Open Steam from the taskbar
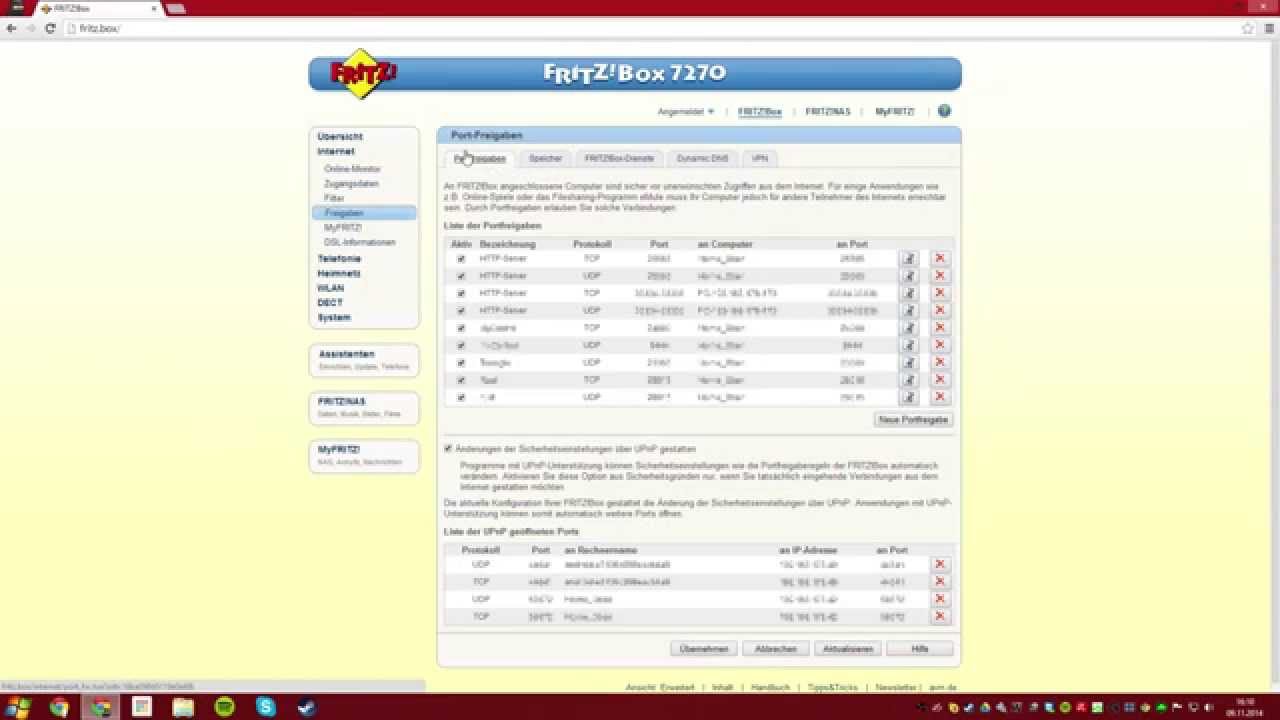Viewport: 1280px width, 720px height. 306,707
